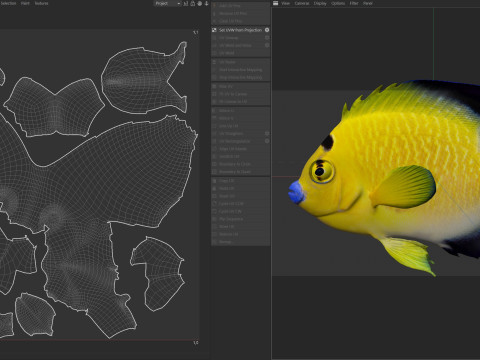Viewport: 480px width, 360px height.
Task: Open settings gear for Set UVW from Projection
Action: [267, 30]
